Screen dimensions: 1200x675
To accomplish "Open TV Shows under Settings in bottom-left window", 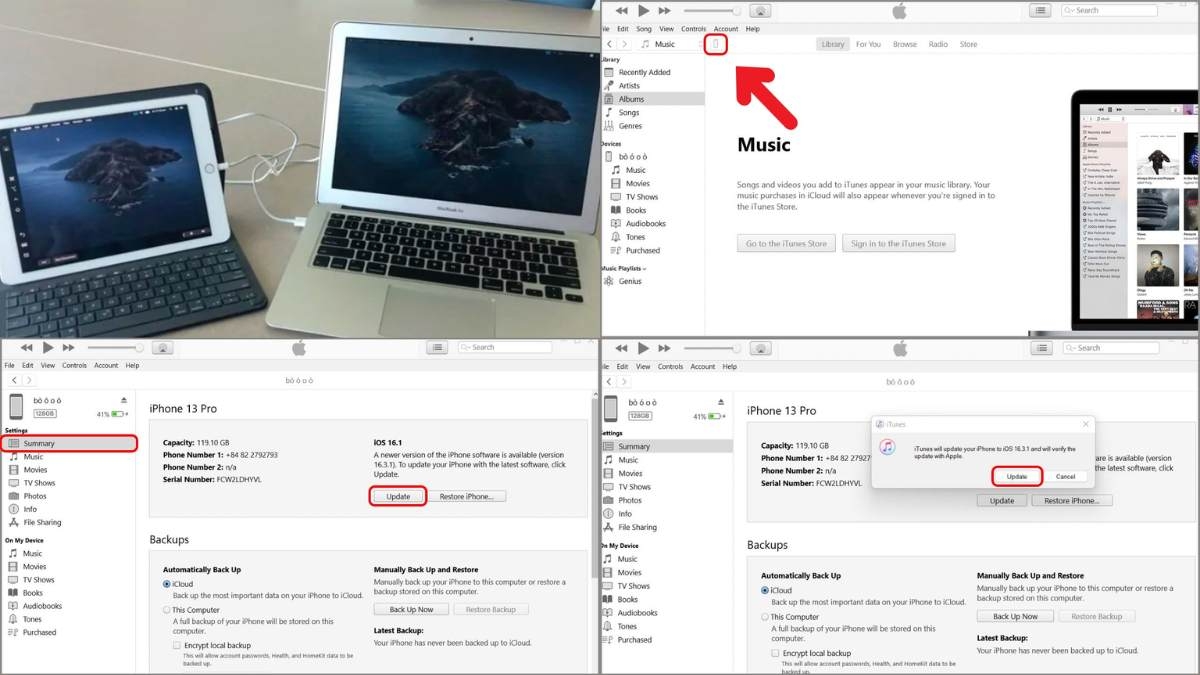I will [39, 483].
